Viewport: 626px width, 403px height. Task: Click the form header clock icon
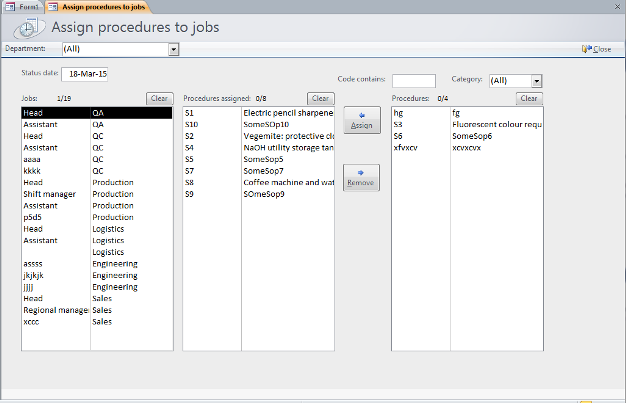point(29,27)
